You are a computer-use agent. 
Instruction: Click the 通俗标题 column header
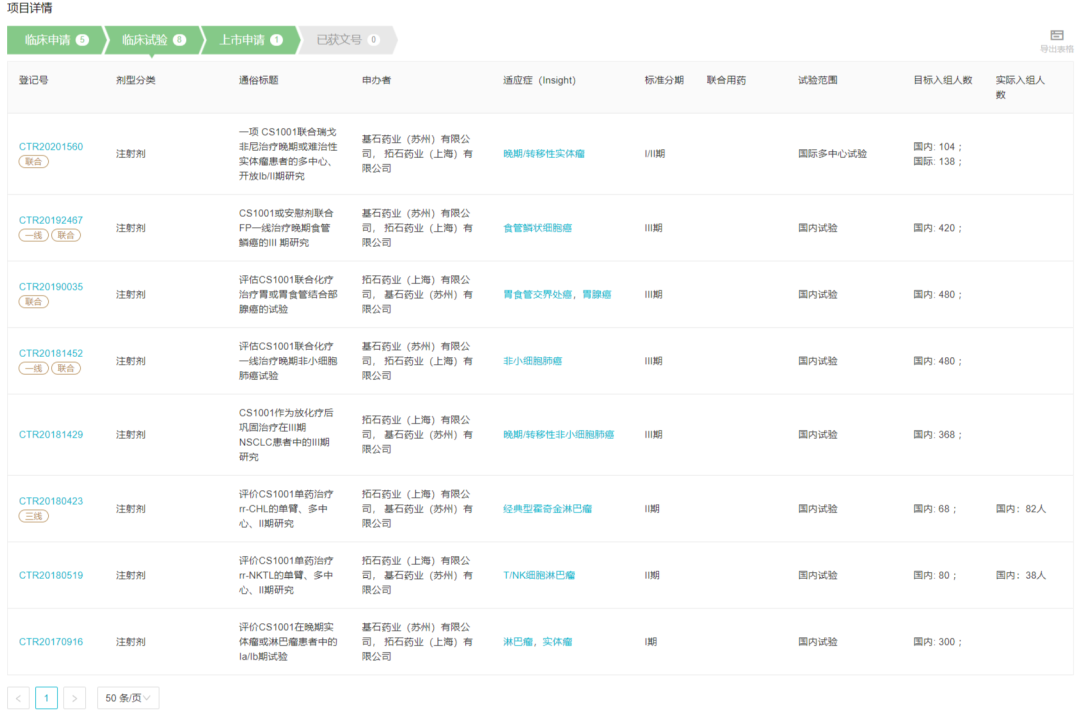click(x=258, y=80)
